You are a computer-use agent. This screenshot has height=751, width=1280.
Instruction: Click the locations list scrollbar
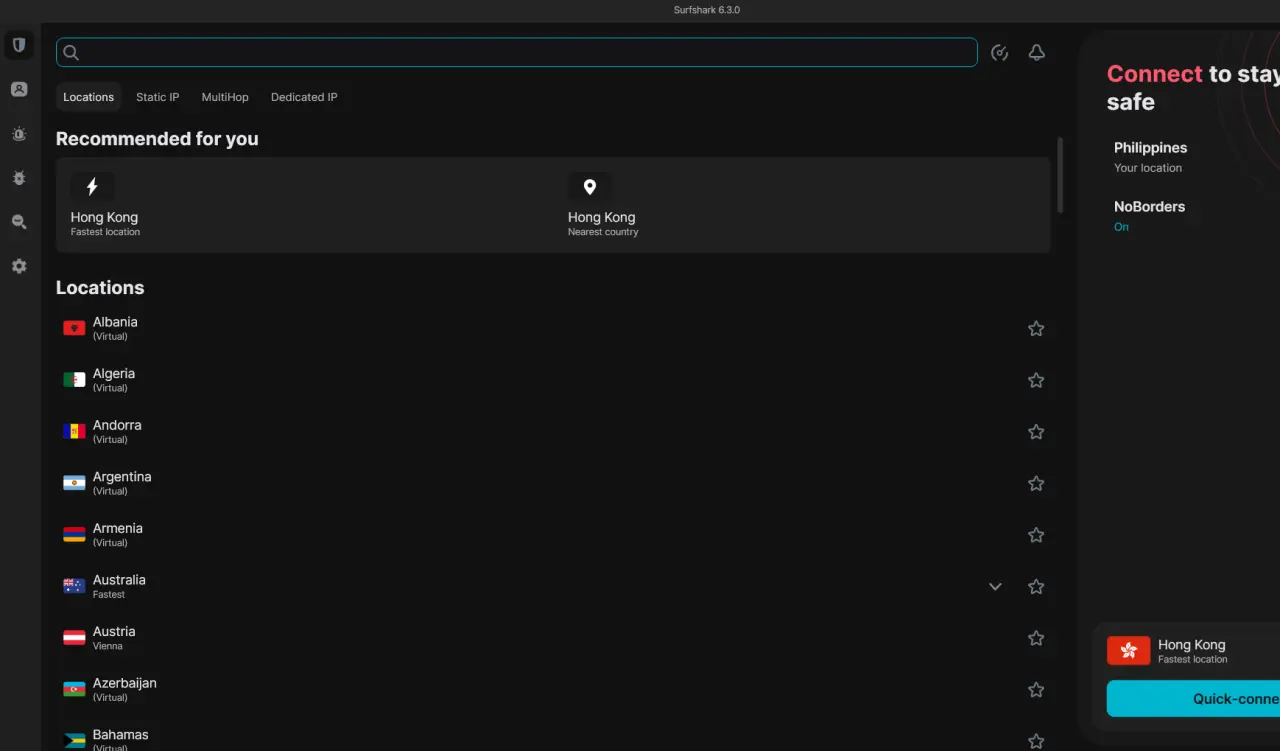[1059, 175]
